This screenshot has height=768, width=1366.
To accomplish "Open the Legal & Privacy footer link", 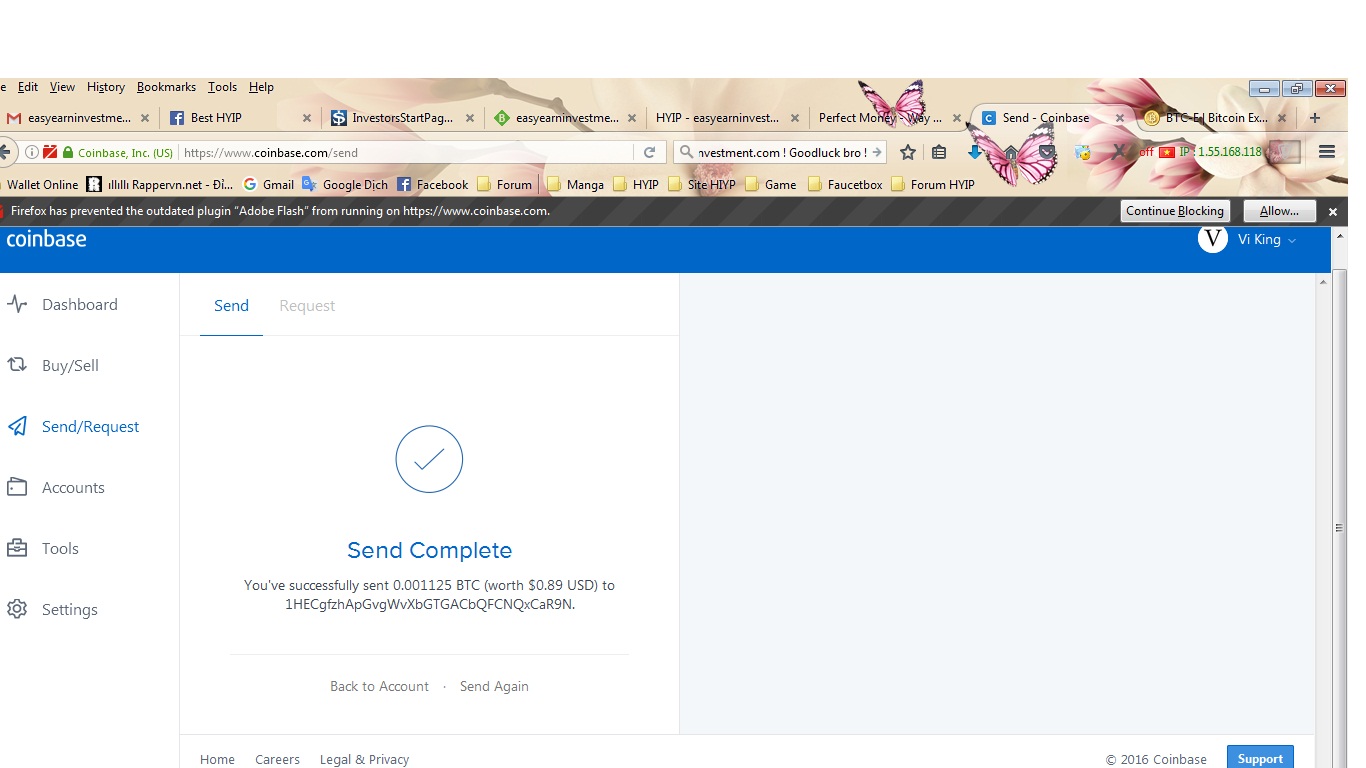I will 364,760.
